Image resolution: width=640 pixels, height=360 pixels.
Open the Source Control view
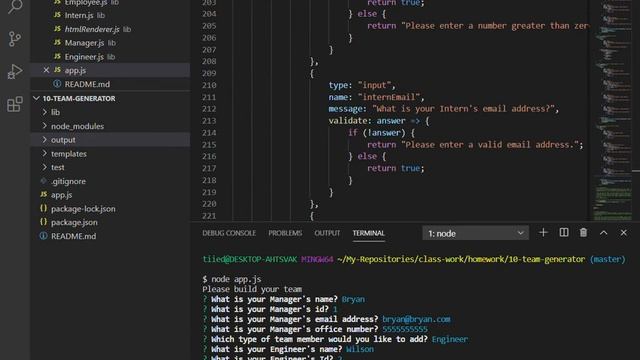[x=15, y=39]
